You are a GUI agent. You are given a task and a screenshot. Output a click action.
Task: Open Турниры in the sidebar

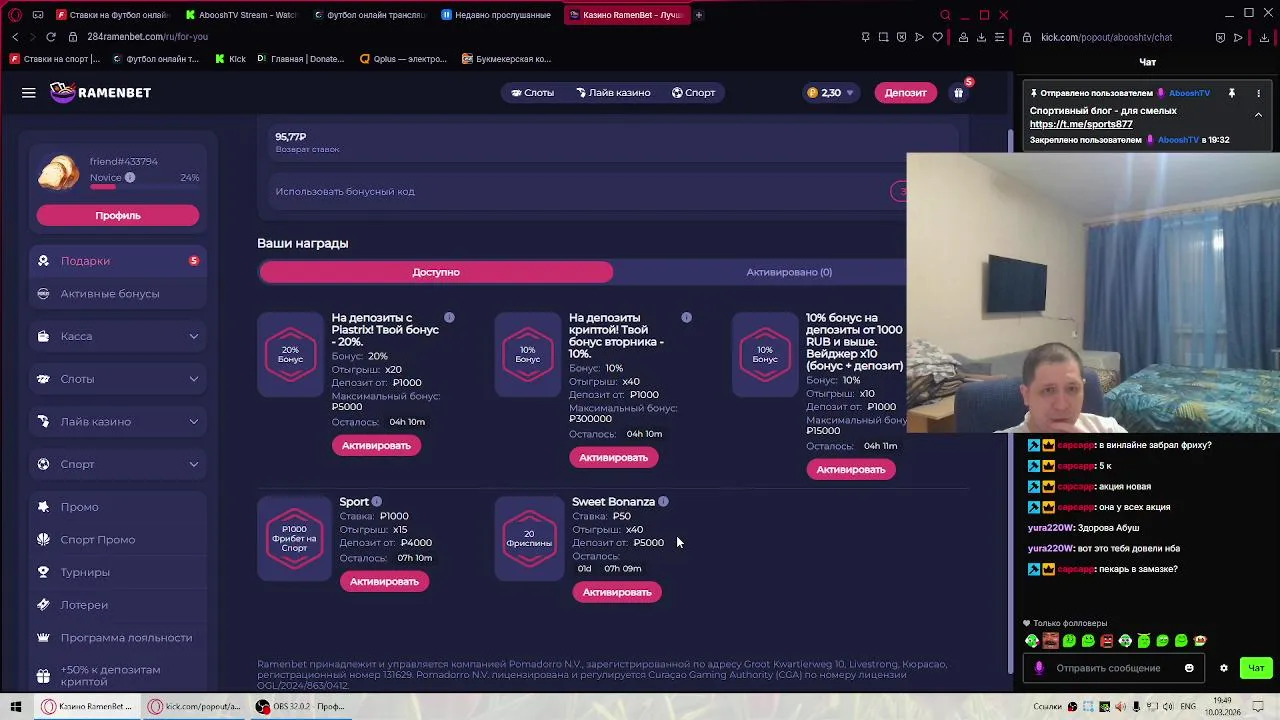118,572
